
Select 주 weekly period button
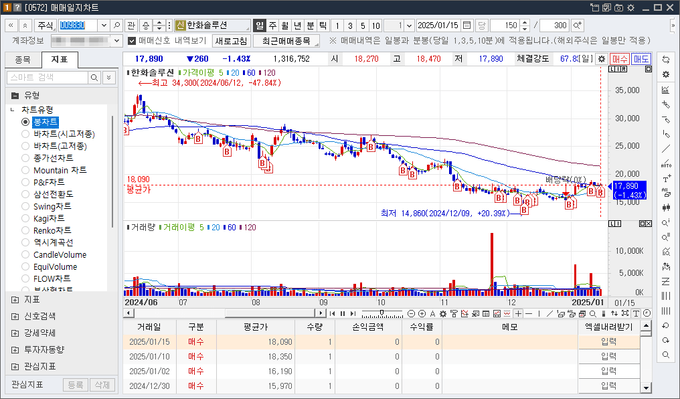pyautogui.click(x=272, y=26)
